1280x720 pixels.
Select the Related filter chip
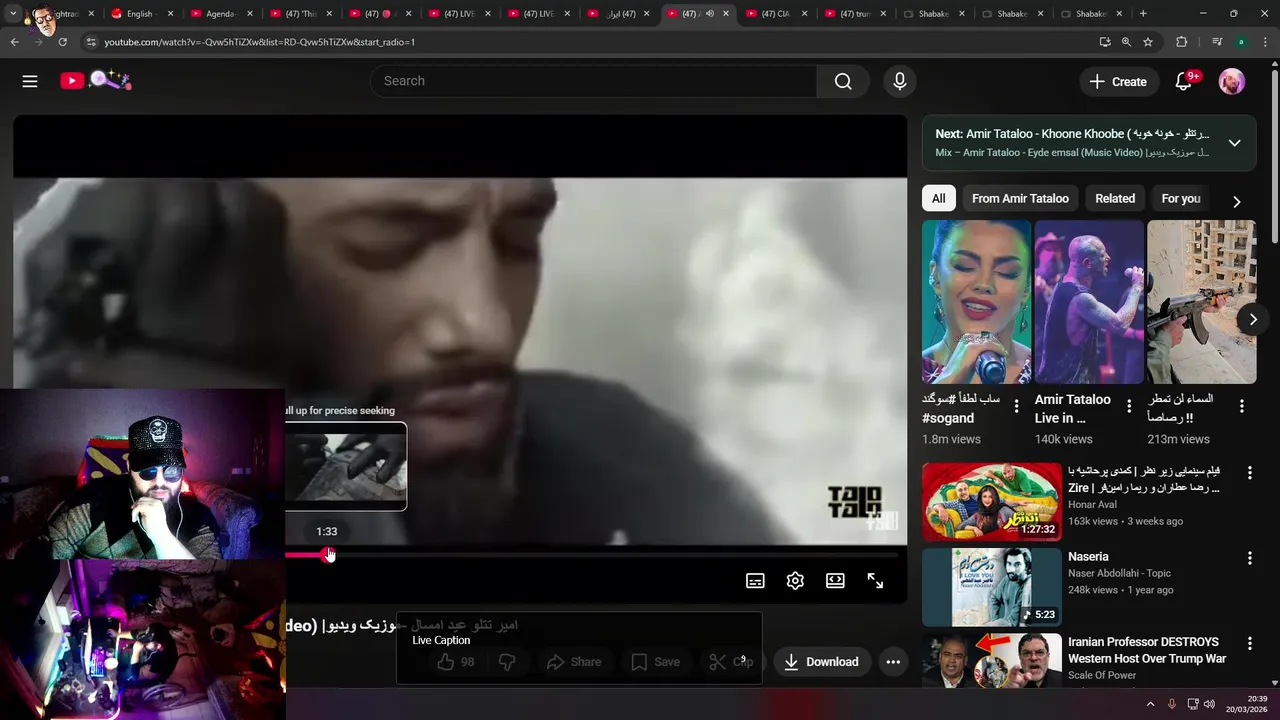1115,198
